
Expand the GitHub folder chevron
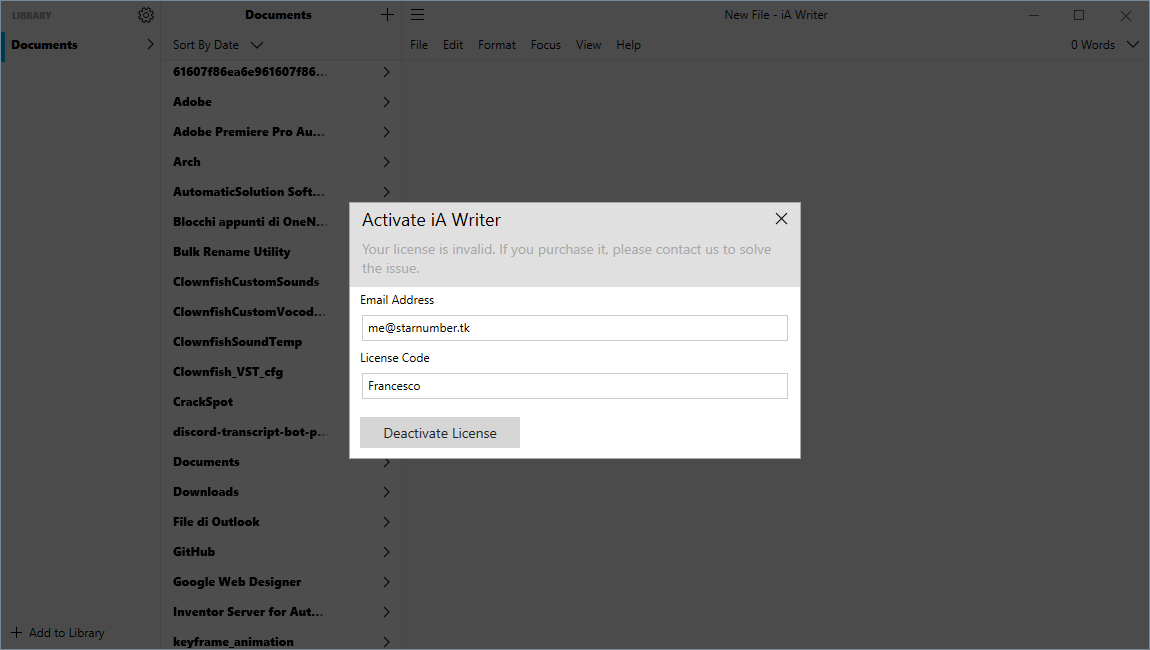(387, 552)
